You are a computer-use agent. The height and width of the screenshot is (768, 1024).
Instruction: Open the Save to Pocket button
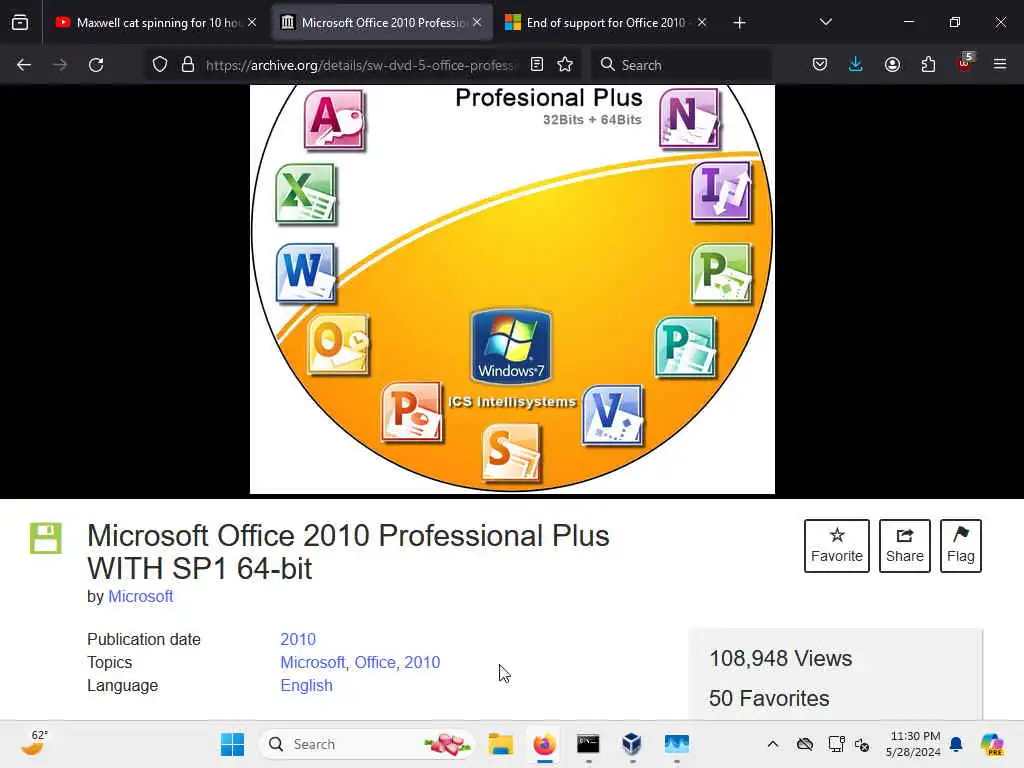[x=820, y=65]
